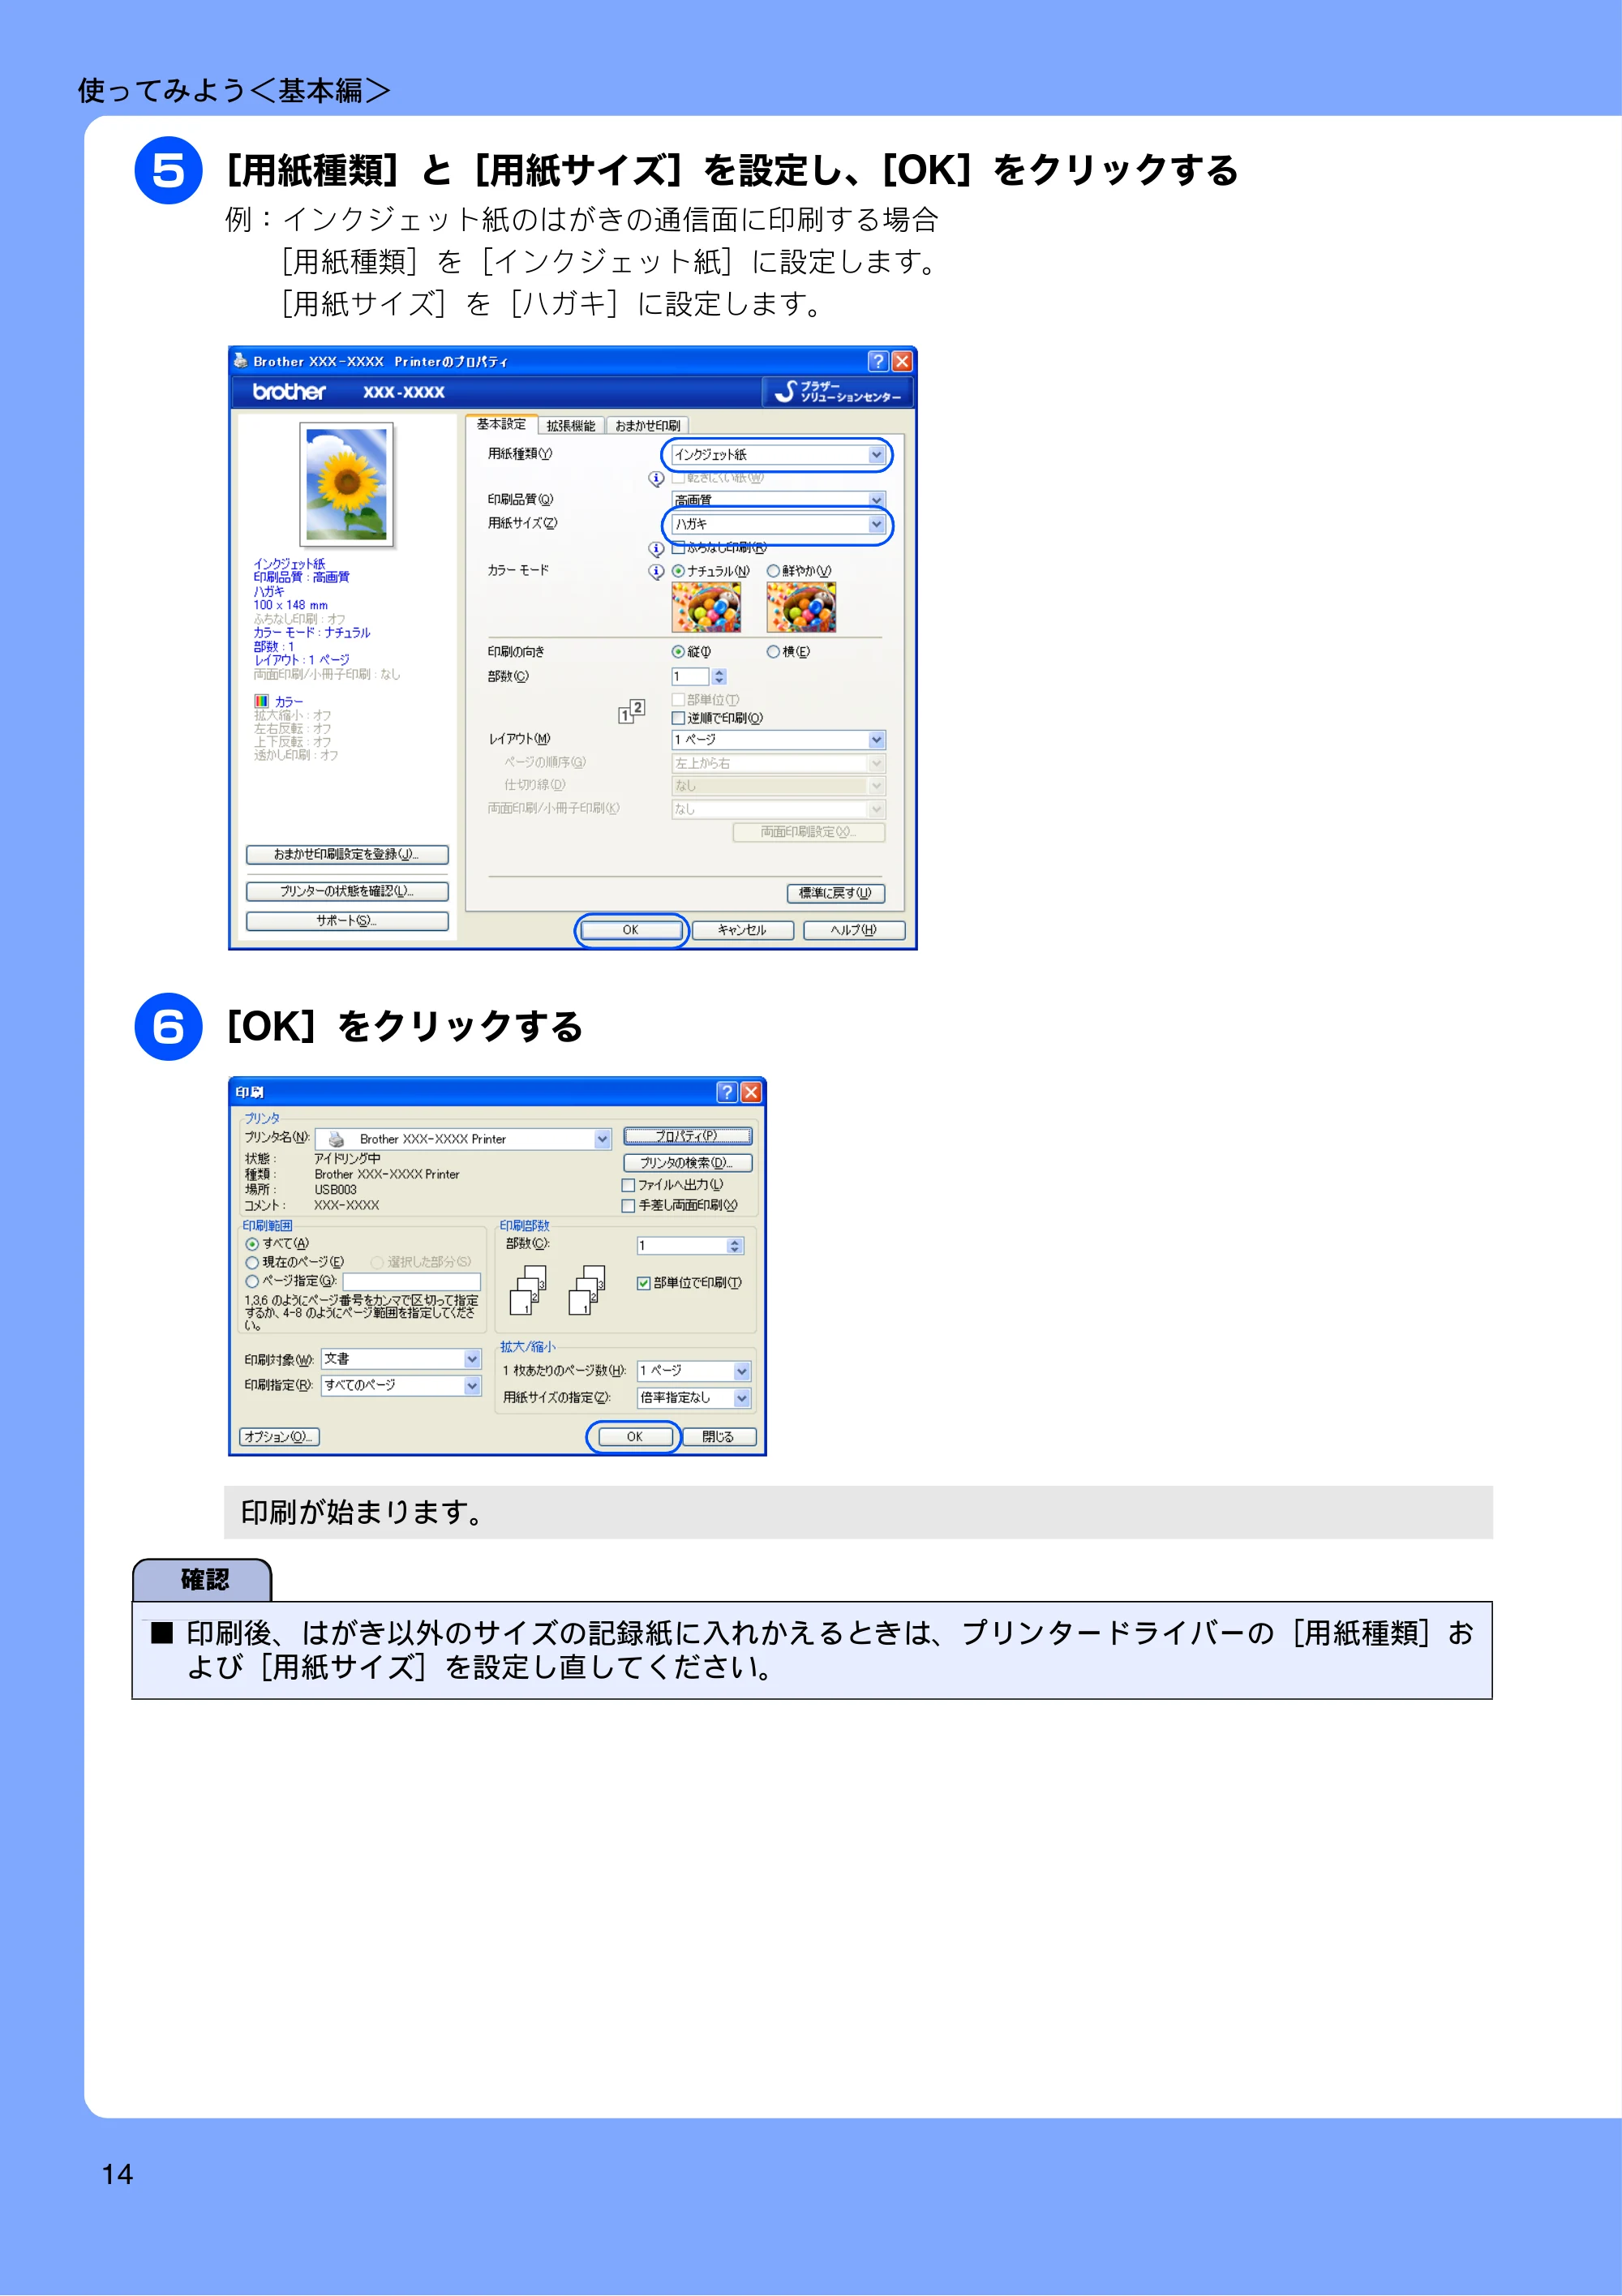Viewport: 1622px width, 2296px height.
Task: Click the 部数 copies stepper in properties dialog
Action: coord(719,677)
